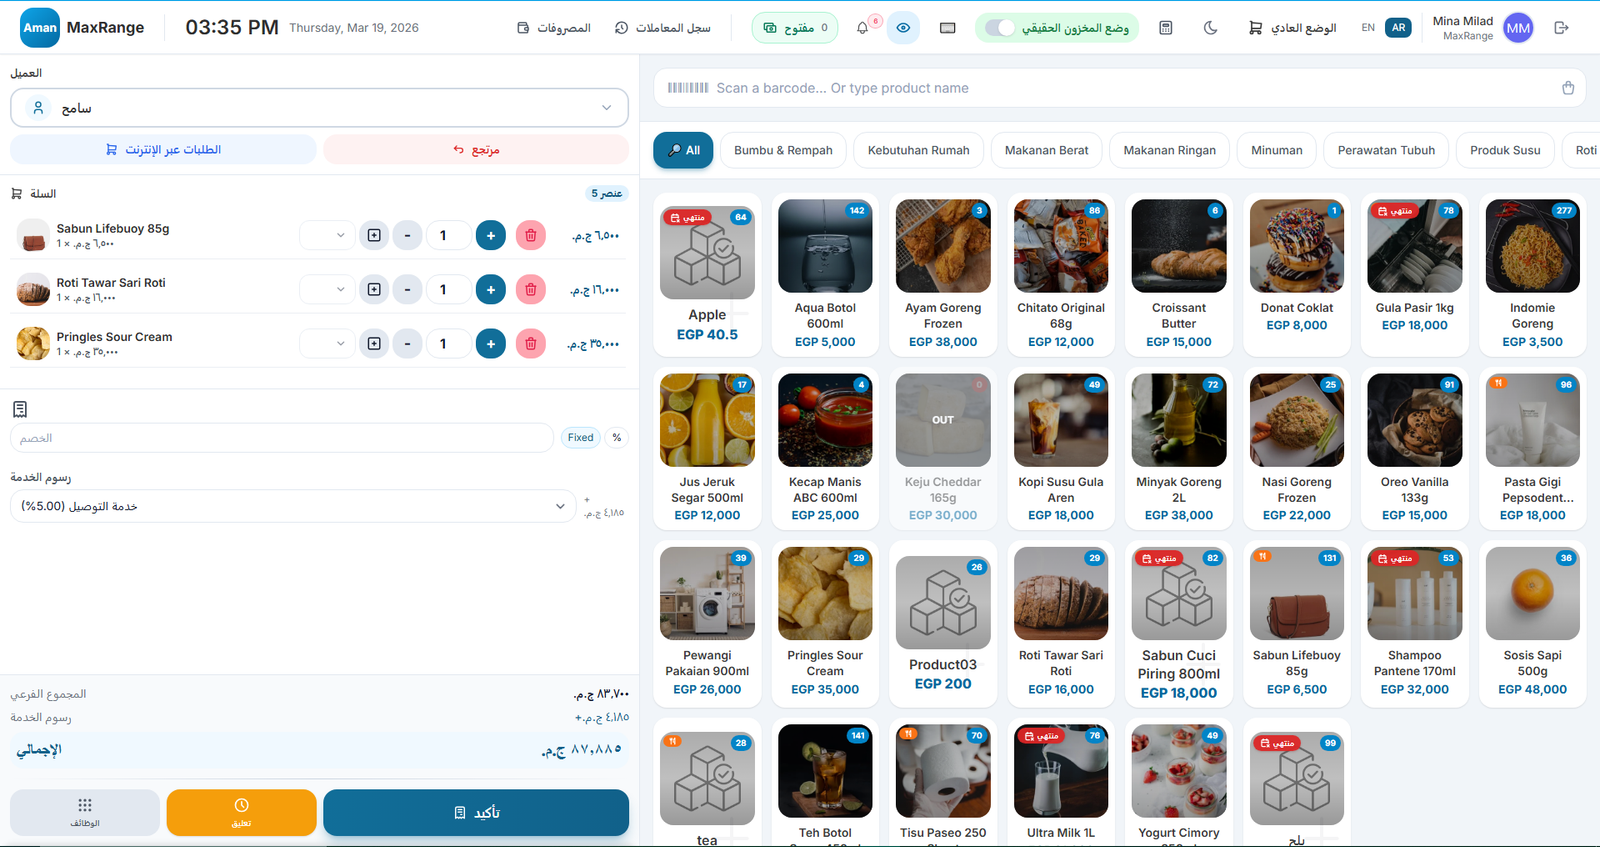Open the unit dropdown for Roti Tawar Sari Roti
The image size is (1600, 847).
point(327,290)
